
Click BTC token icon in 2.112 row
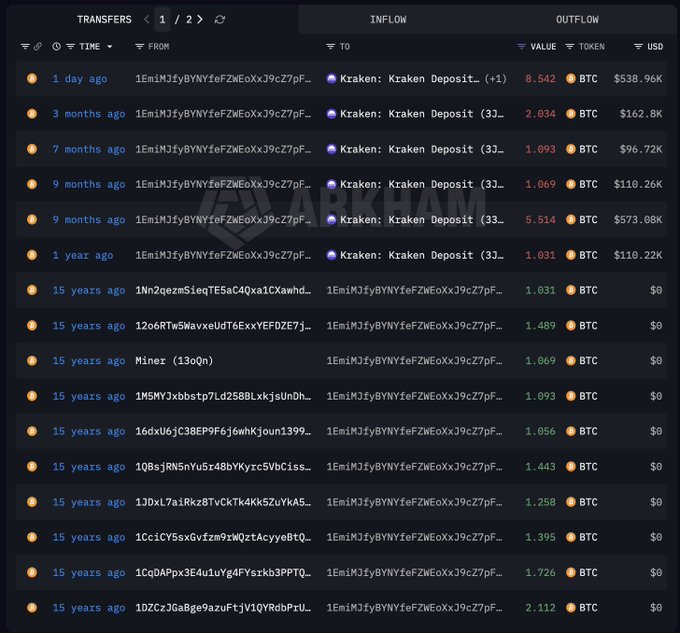pos(571,607)
